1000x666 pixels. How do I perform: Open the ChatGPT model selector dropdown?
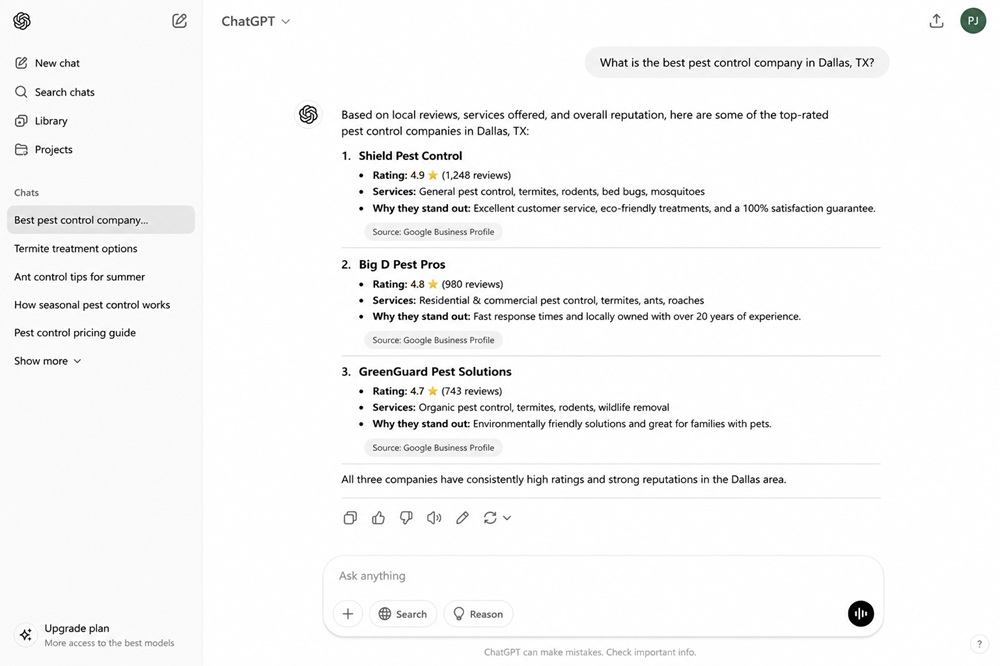pyautogui.click(x=256, y=21)
